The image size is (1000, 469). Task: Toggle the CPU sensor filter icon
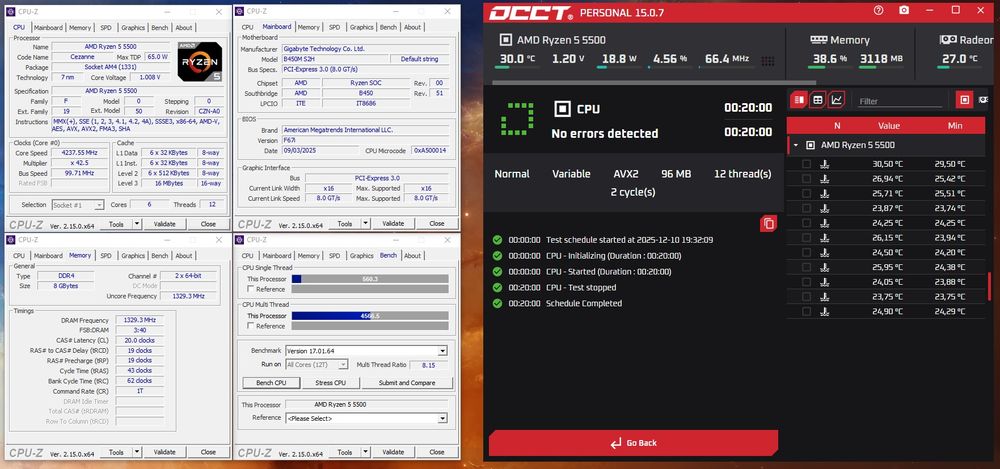(964, 100)
